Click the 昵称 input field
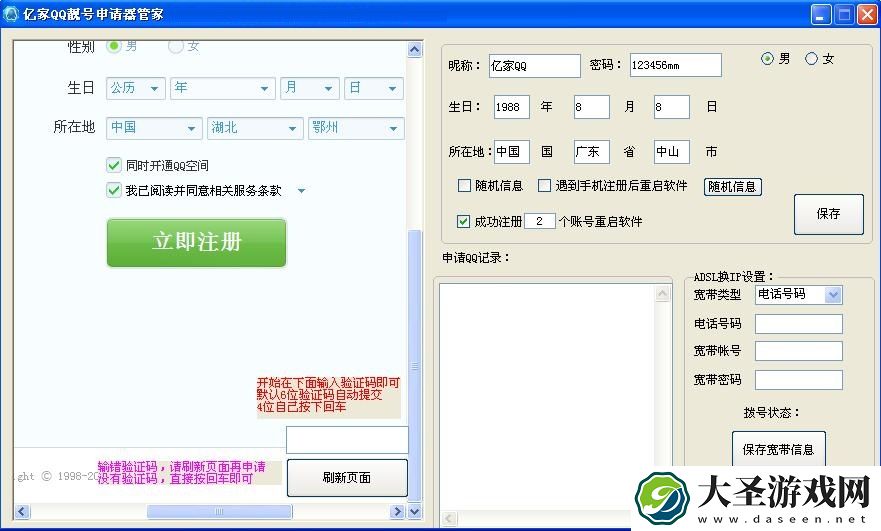This screenshot has width=881, height=531. pos(534,66)
